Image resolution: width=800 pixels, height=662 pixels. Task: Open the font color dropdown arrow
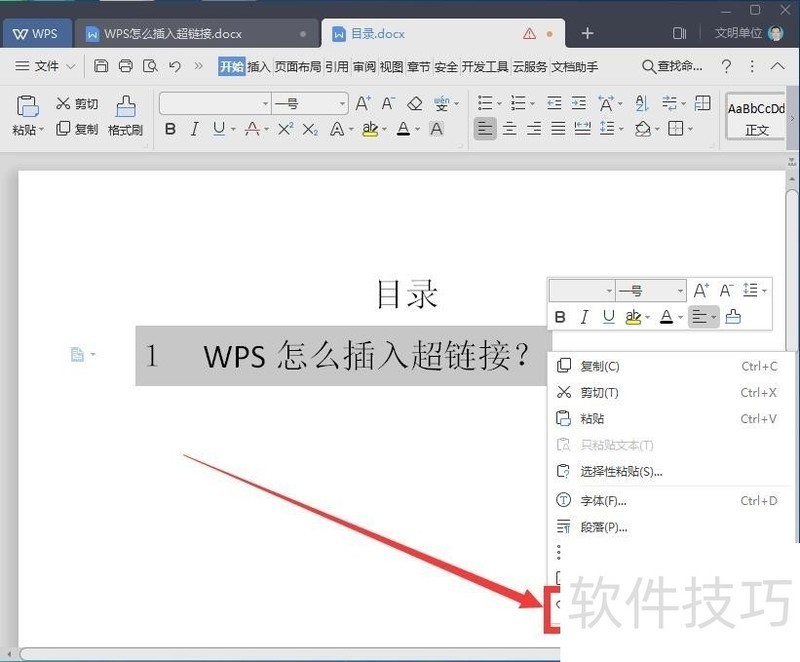point(418,129)
